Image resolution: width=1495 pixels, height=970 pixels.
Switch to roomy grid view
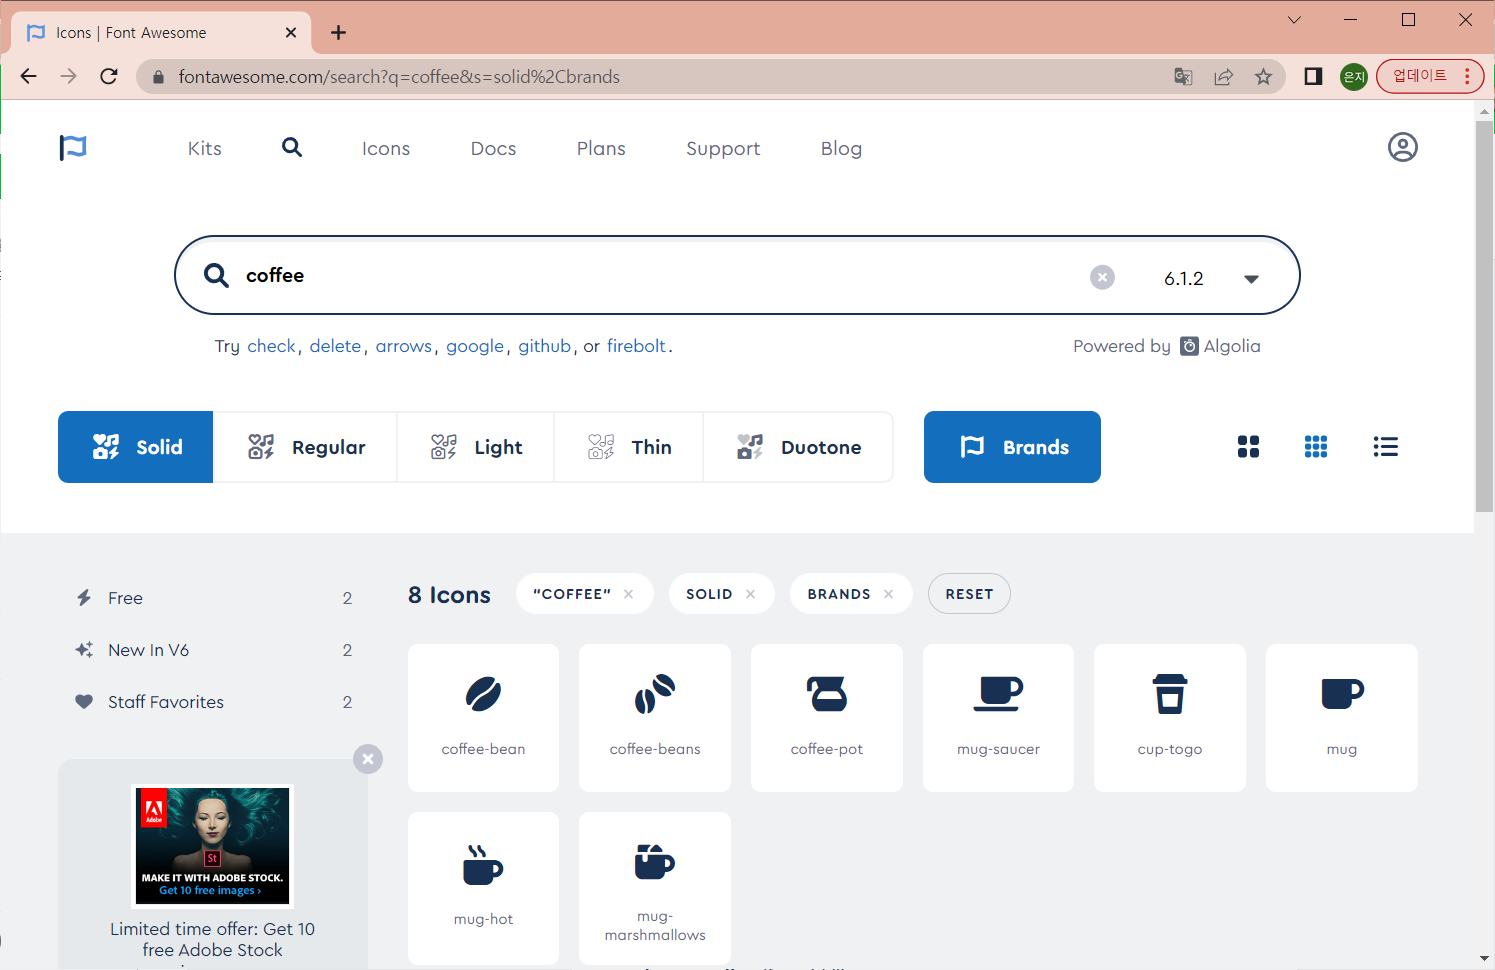pyautogui.click(x=1248, y=447)
